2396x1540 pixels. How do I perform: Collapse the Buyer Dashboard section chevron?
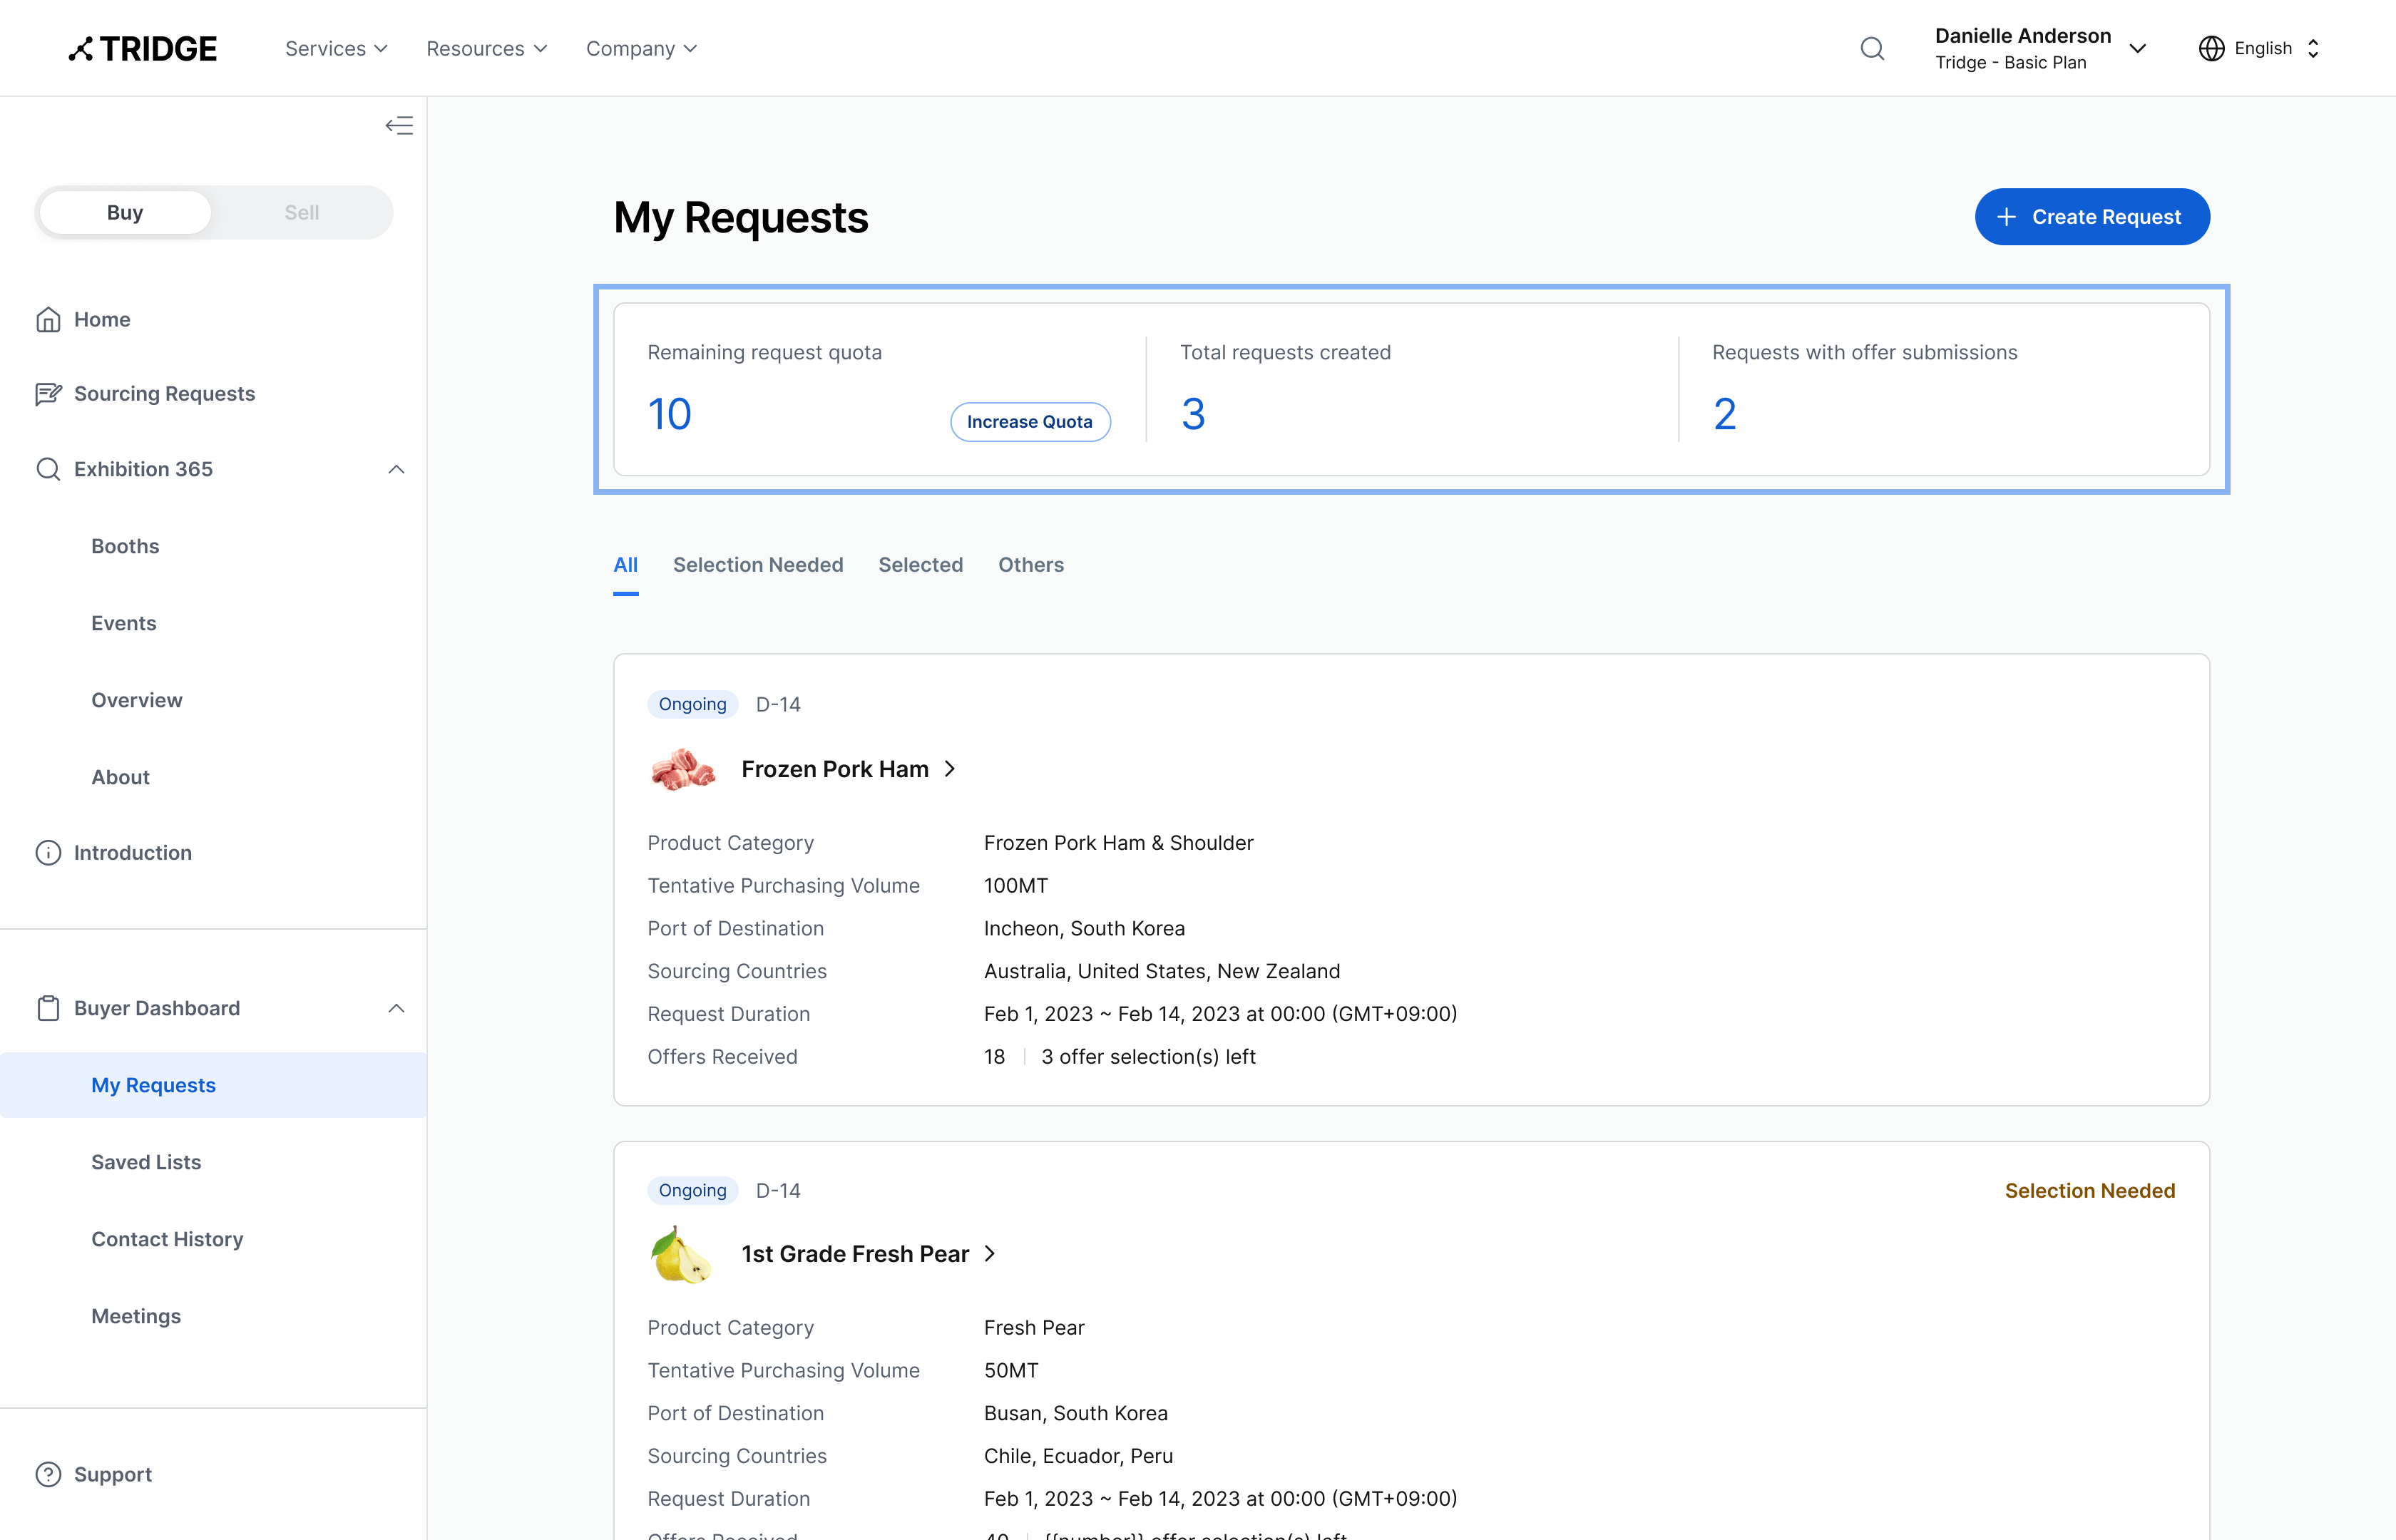[x=396, y=1008]
